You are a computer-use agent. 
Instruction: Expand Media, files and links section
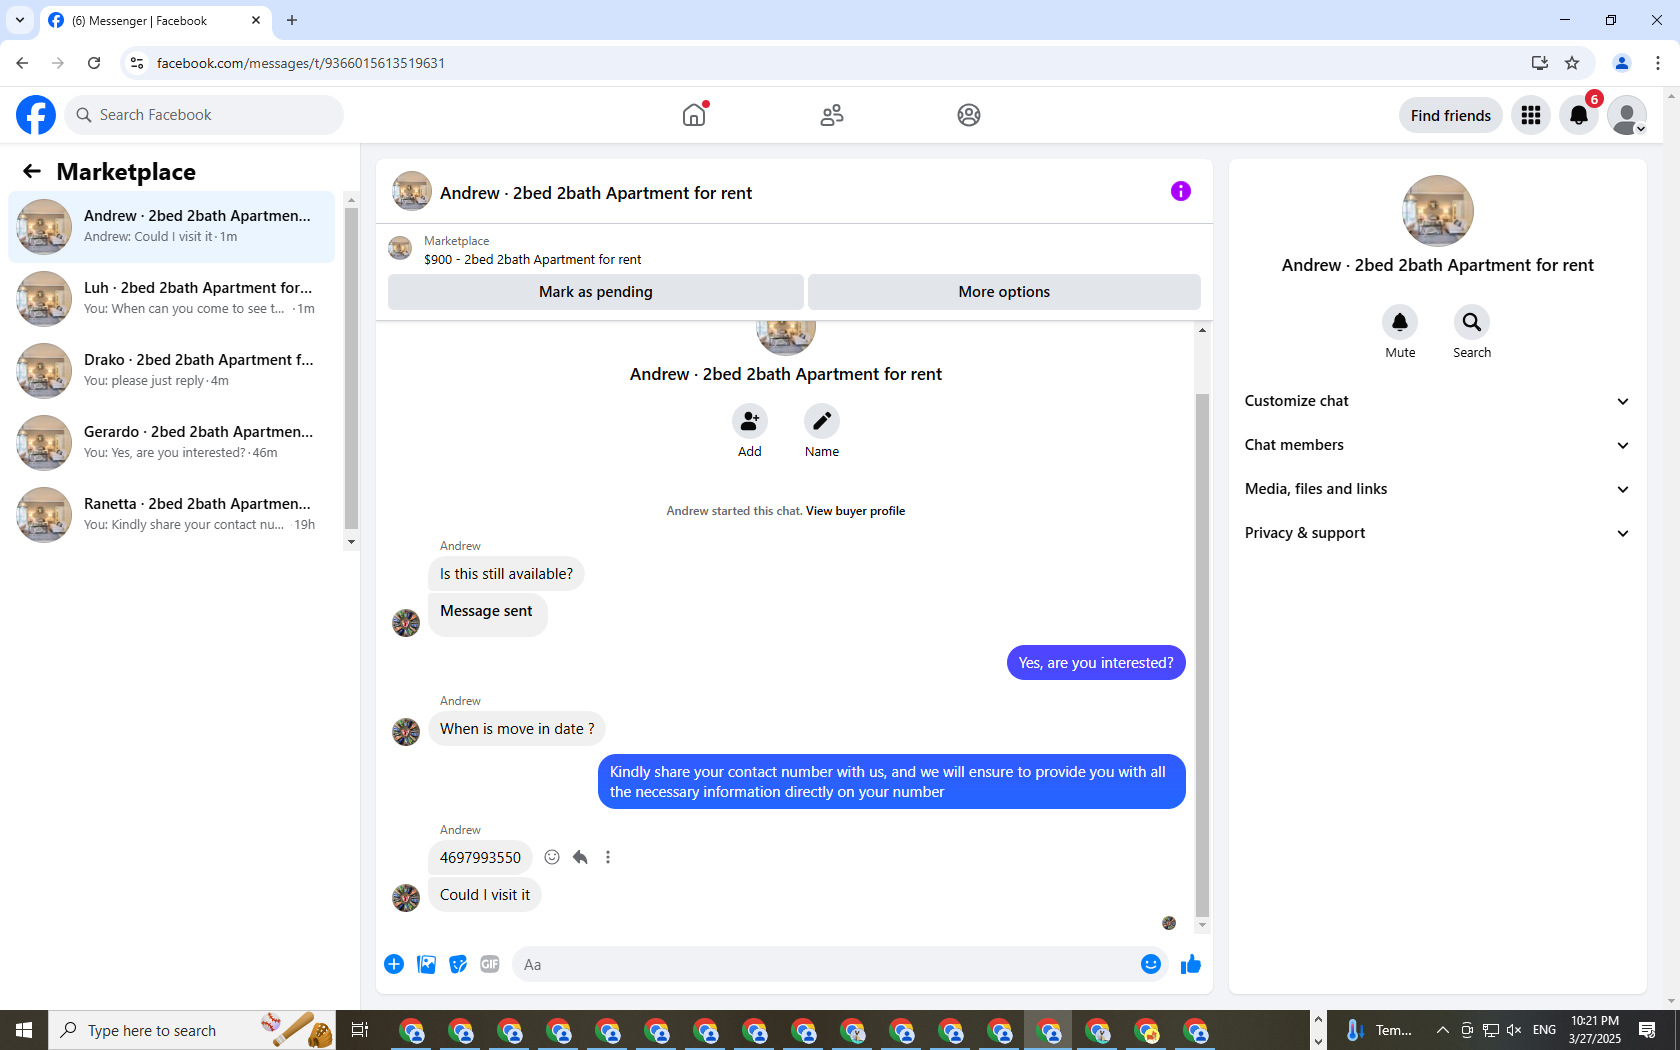1437,489
